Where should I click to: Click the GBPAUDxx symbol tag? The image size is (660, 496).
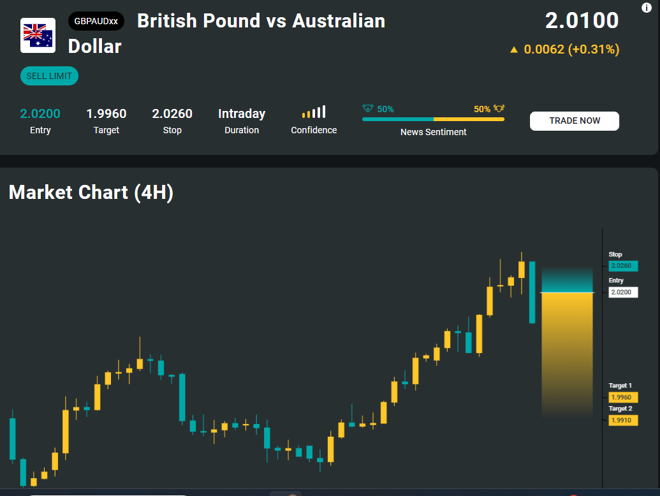[x=96, y=21]
